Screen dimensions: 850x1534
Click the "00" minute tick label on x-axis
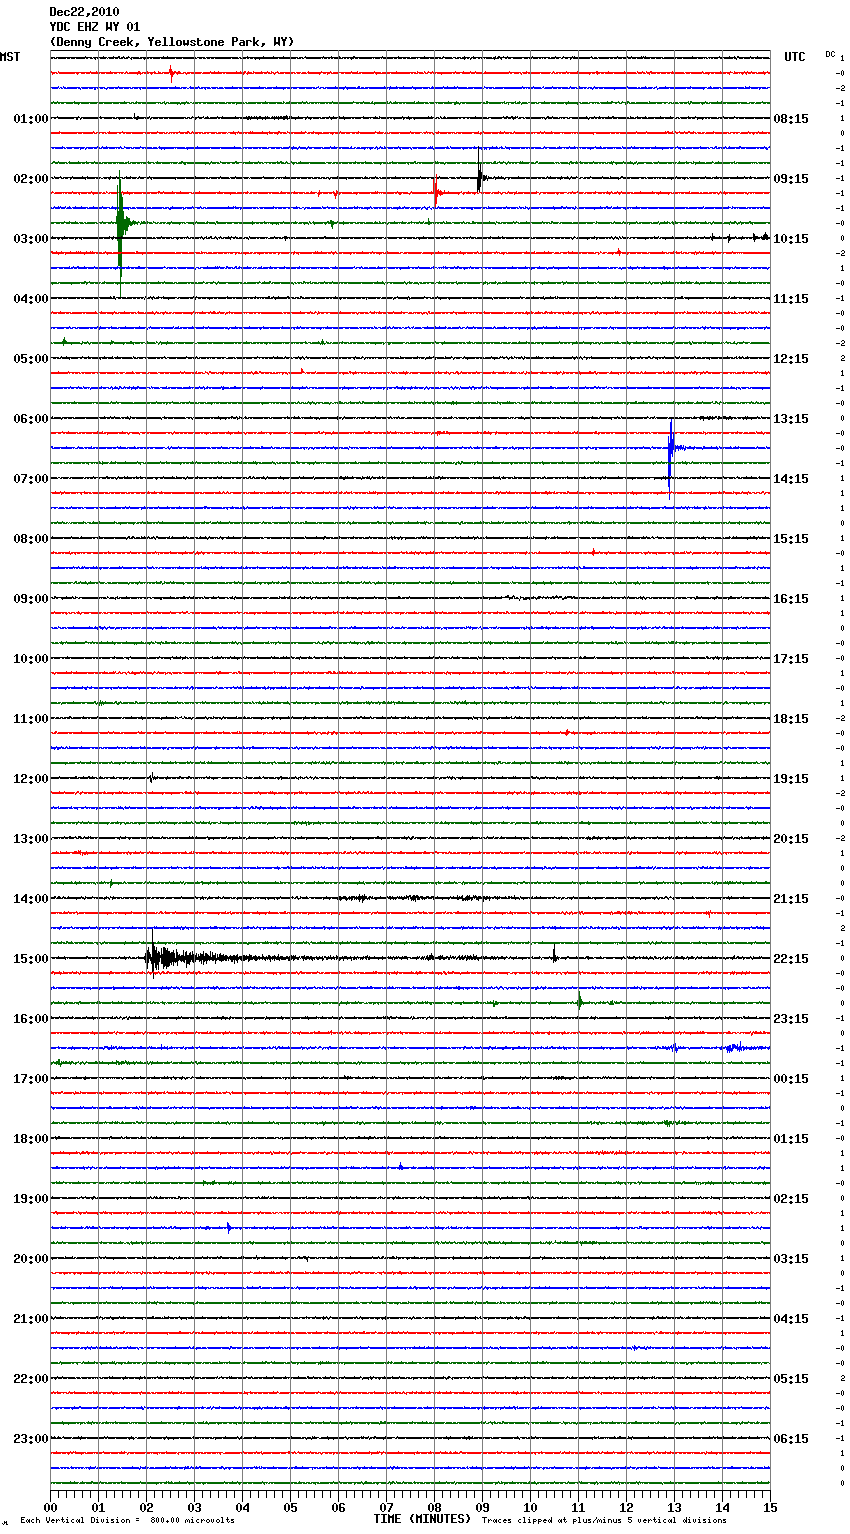point(50,1507)
